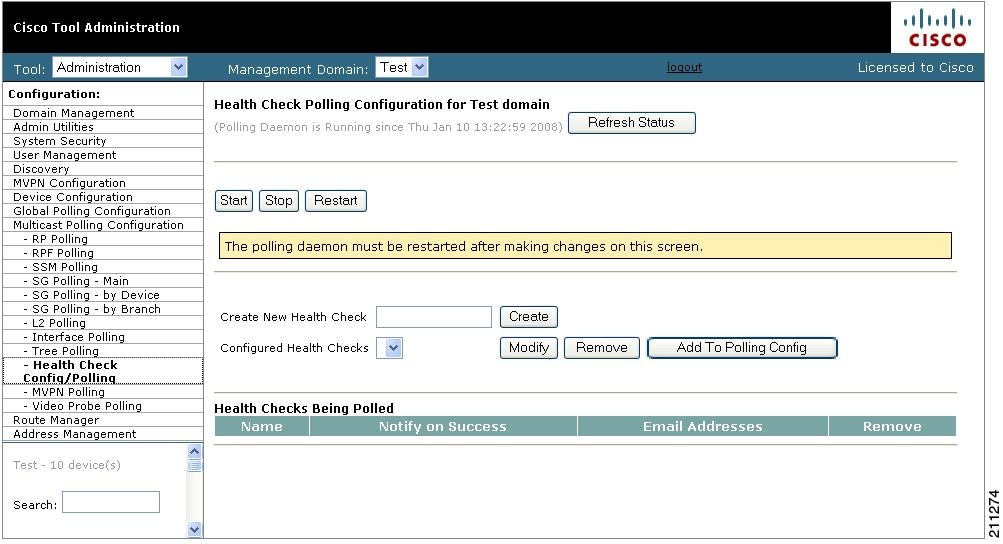Expand the Configured Health Checks dropdown

click(x=390, y=348)
